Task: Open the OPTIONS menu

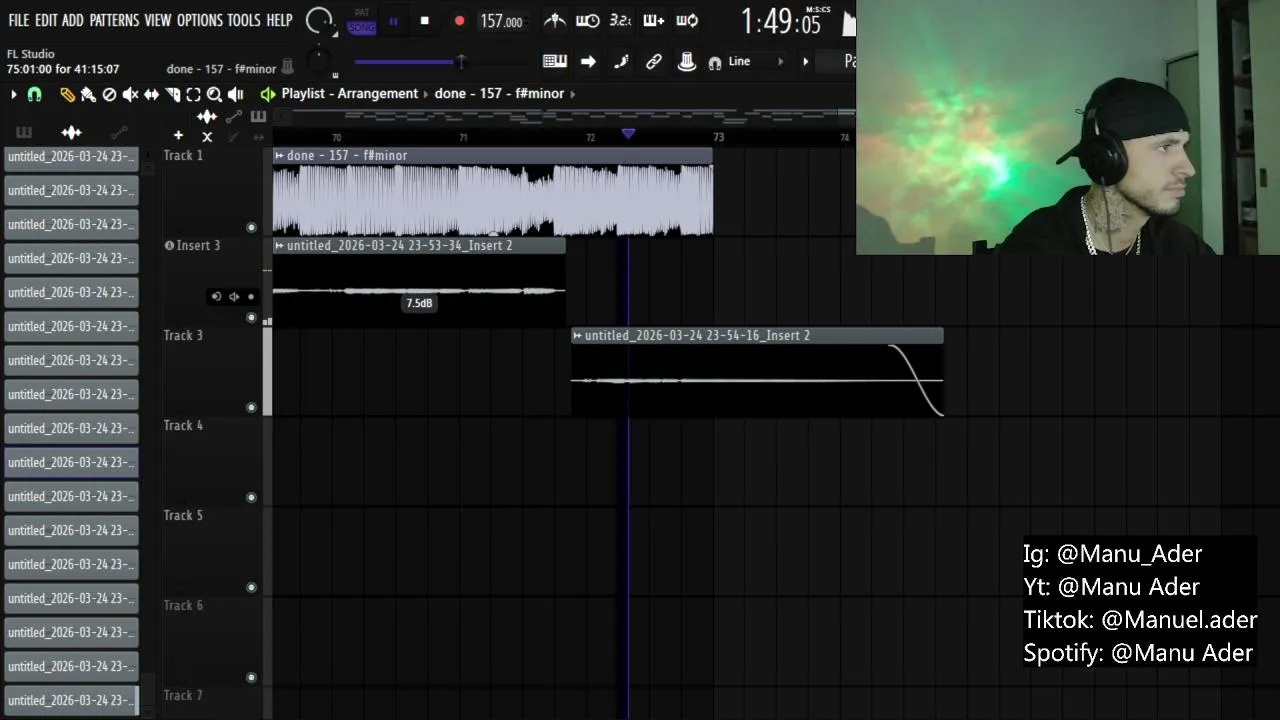Action: pos(199,20)
